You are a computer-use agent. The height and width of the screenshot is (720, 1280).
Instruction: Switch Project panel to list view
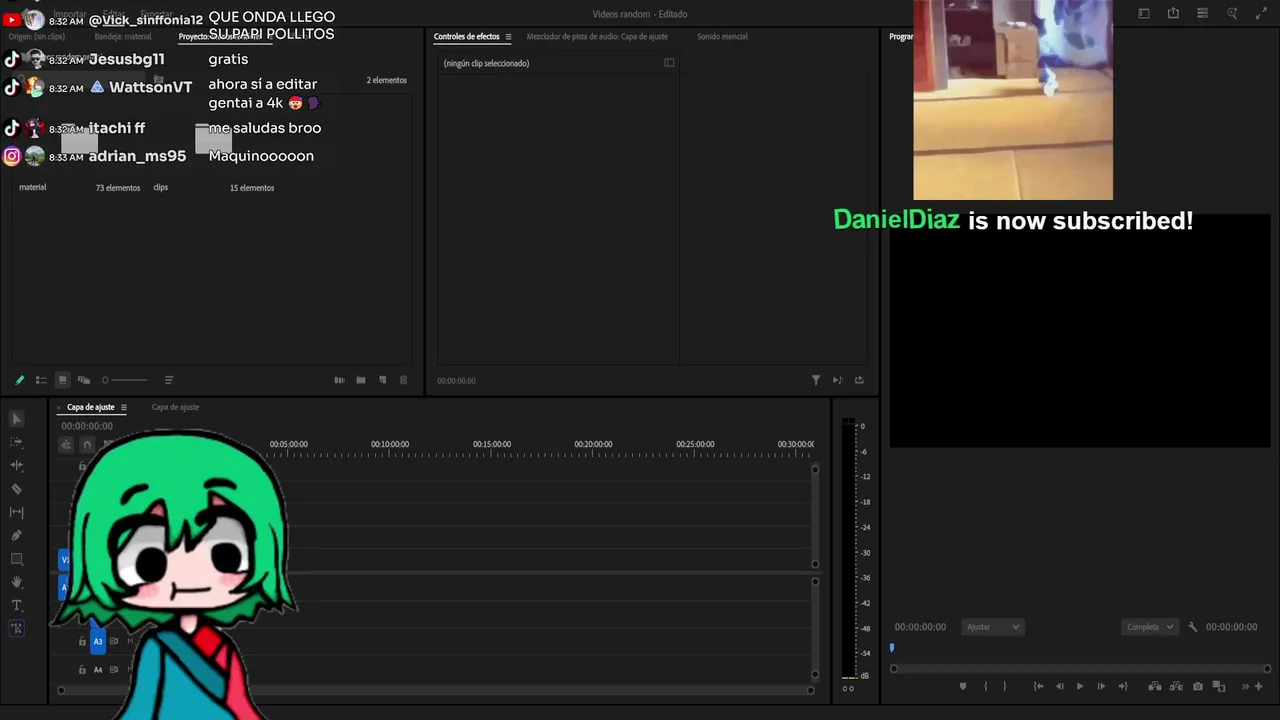point(41,380)
